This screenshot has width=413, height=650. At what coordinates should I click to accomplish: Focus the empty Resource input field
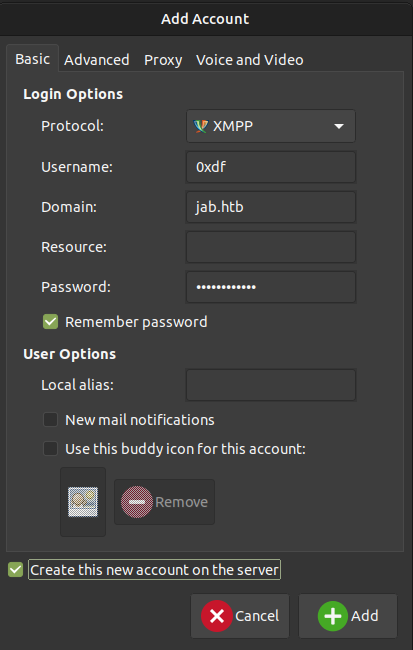click(x=271, y=247)
